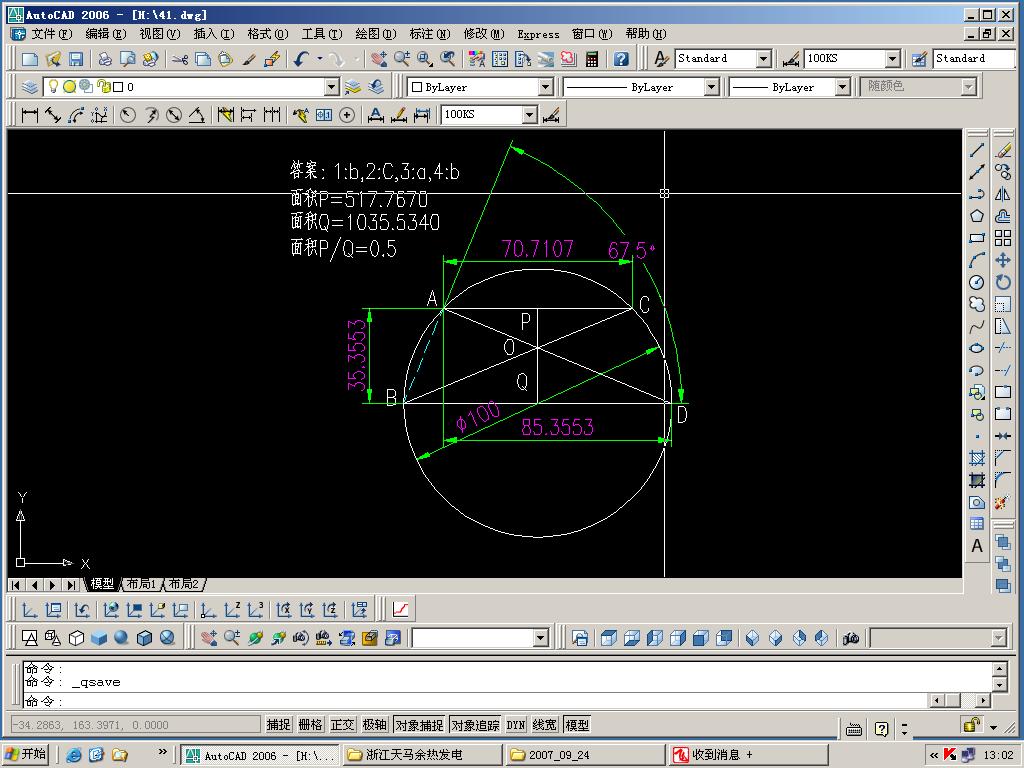Screen dimensions: 1024x768
Task: Select the Polygon draw tool
Action: pos(977,216)
